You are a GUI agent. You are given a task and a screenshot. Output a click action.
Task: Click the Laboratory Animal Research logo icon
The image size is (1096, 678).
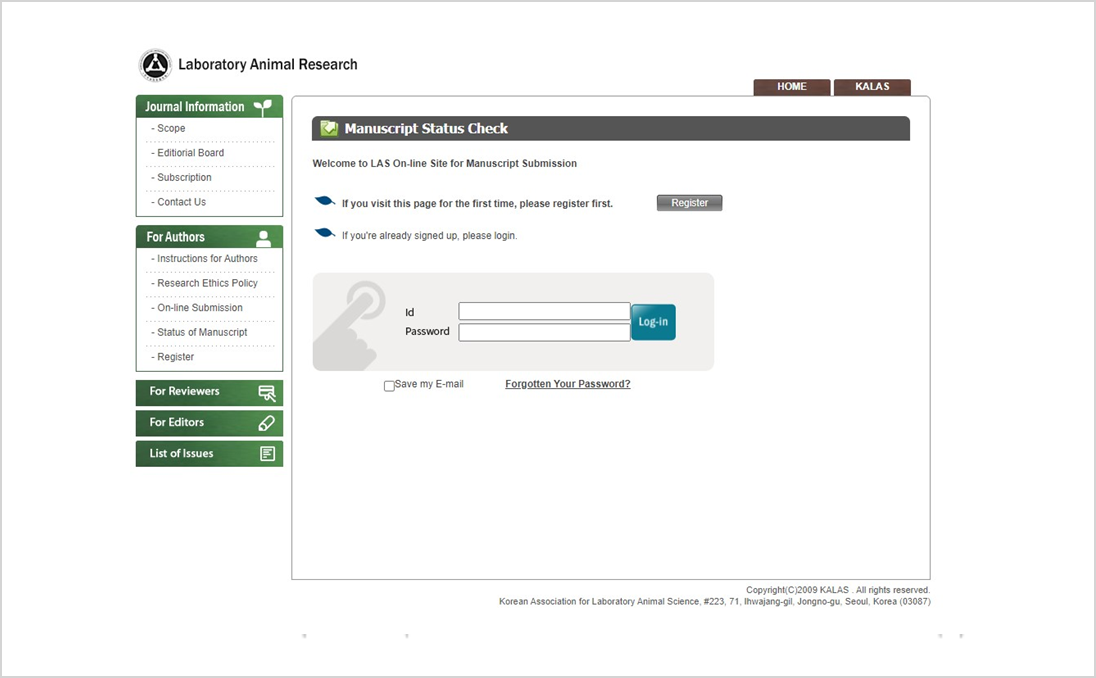pyautogui.click(x=155, y=65)
